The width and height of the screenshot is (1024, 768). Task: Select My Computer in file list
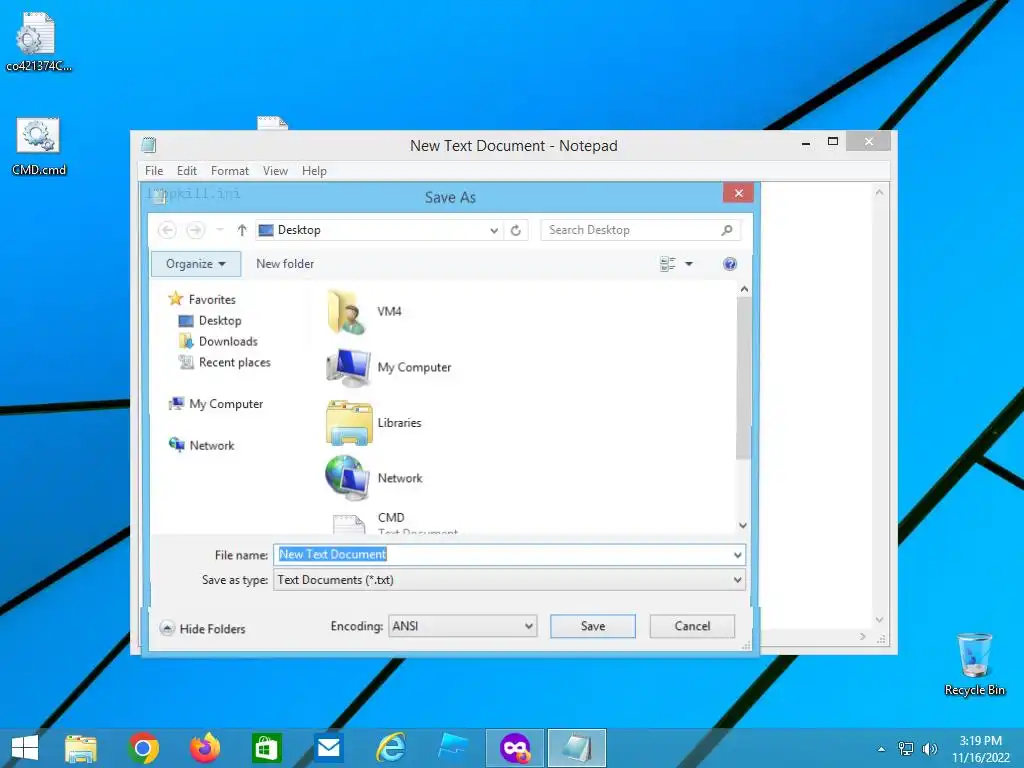click(x=389, y=367)
